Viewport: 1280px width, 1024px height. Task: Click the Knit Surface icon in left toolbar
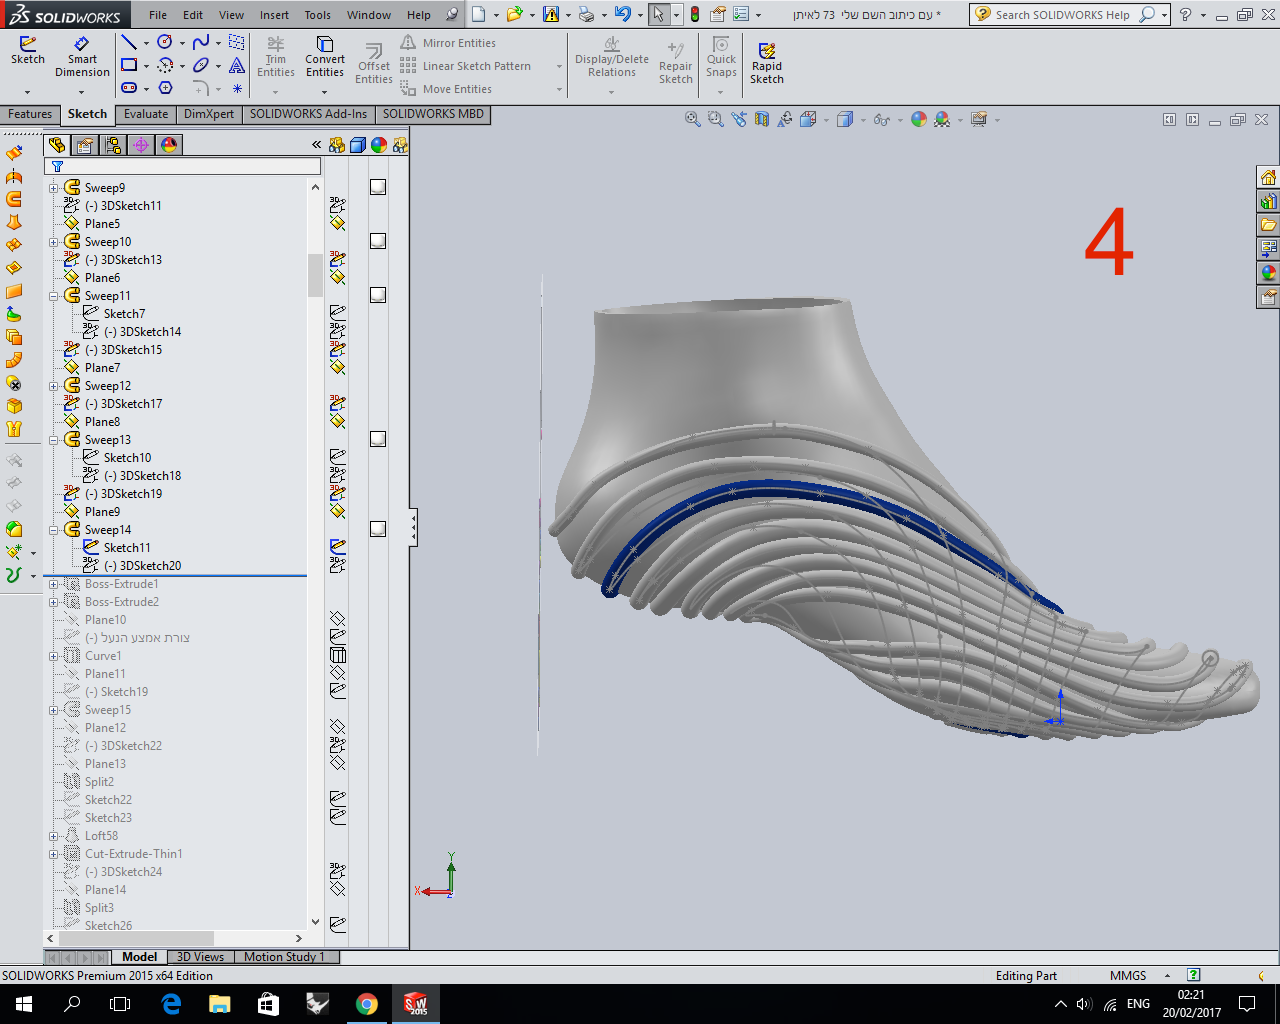[x=14, y=429]
